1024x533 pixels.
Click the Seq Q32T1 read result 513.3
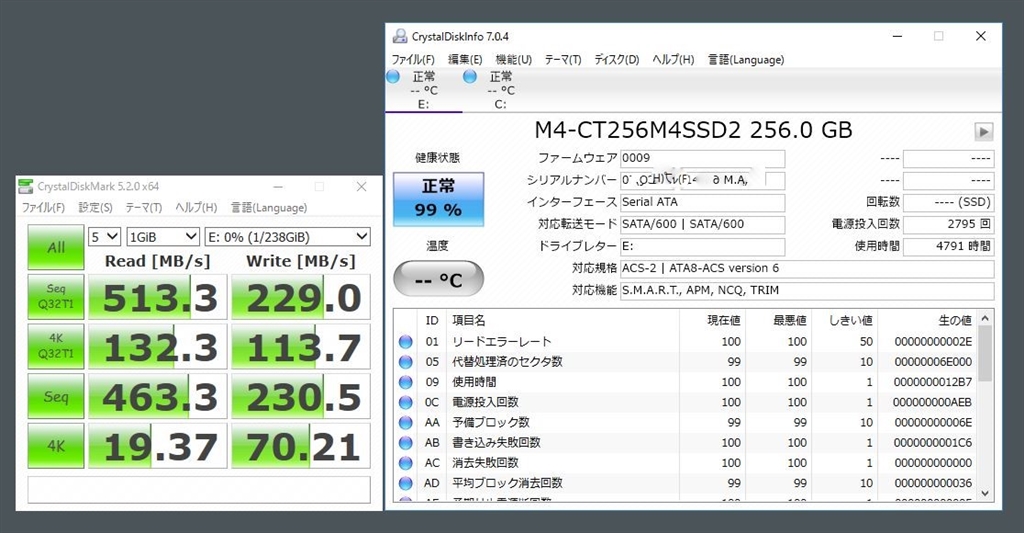tap(157, 297)
